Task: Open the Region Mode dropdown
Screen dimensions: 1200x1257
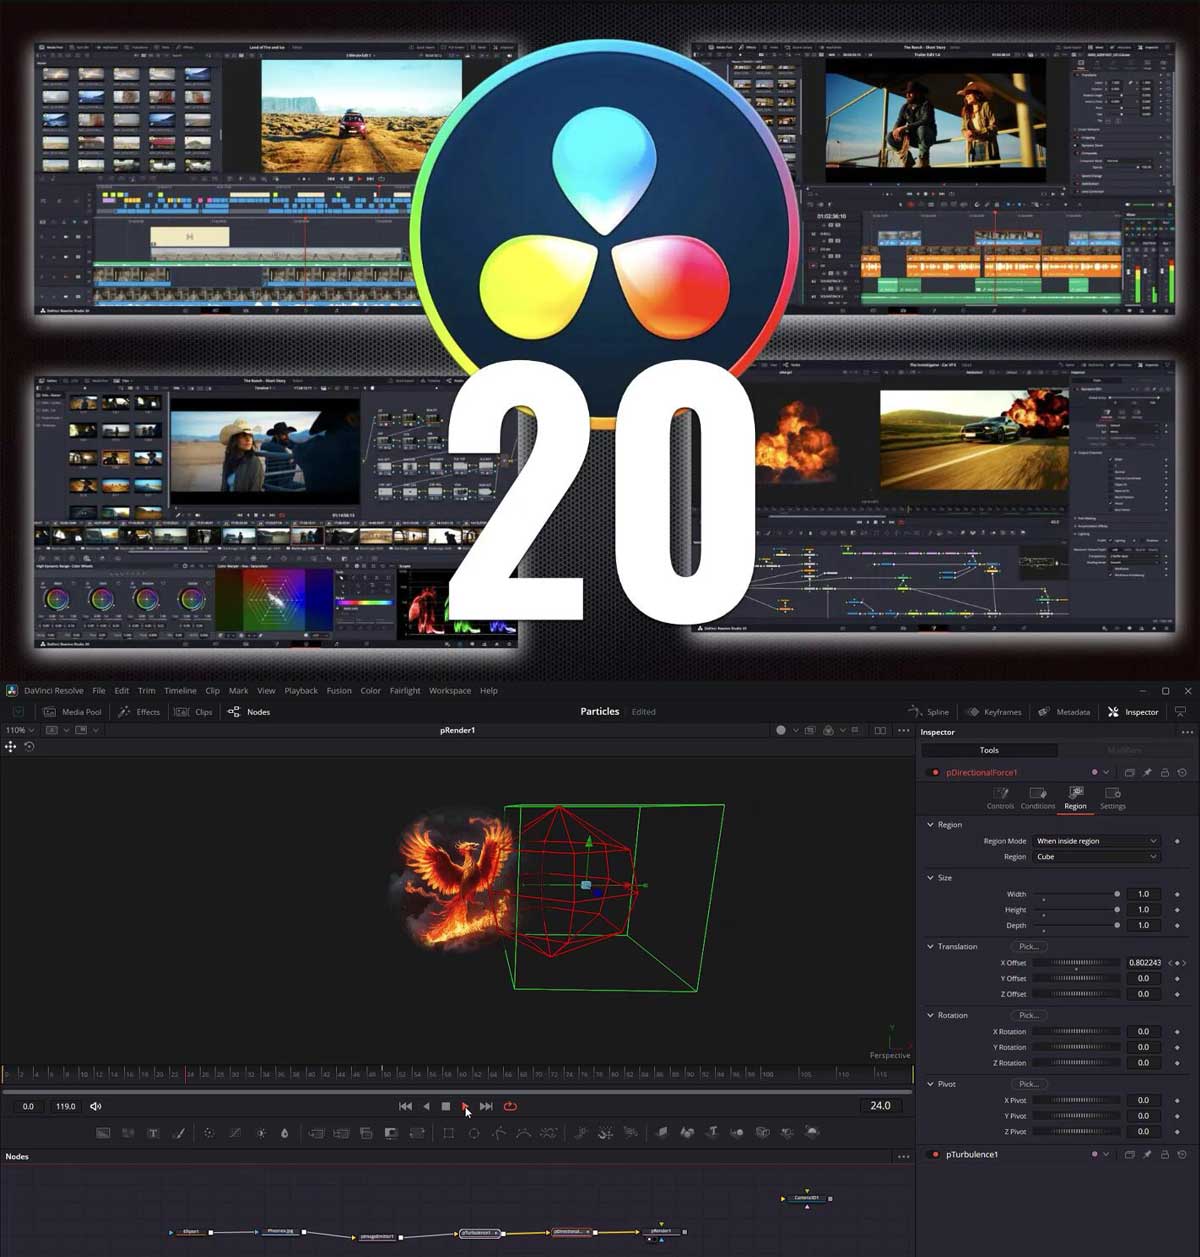Action: pos(1096,841)
